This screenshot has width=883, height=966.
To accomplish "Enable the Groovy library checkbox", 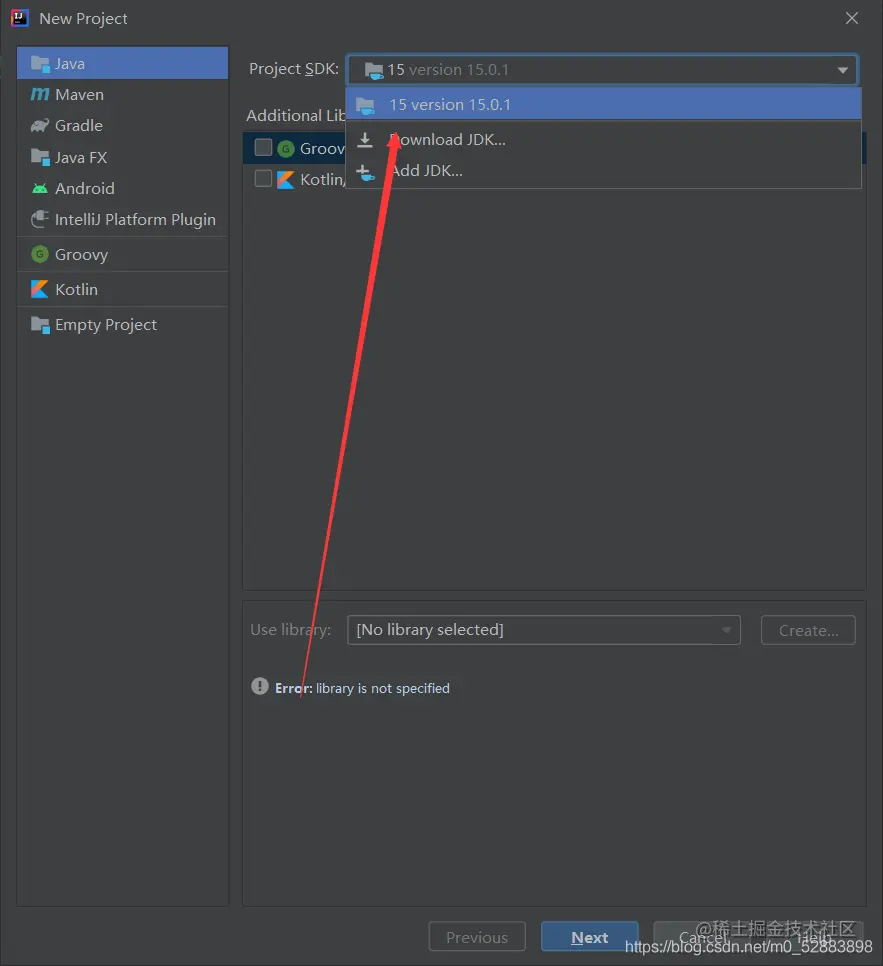I will point(263,147).
